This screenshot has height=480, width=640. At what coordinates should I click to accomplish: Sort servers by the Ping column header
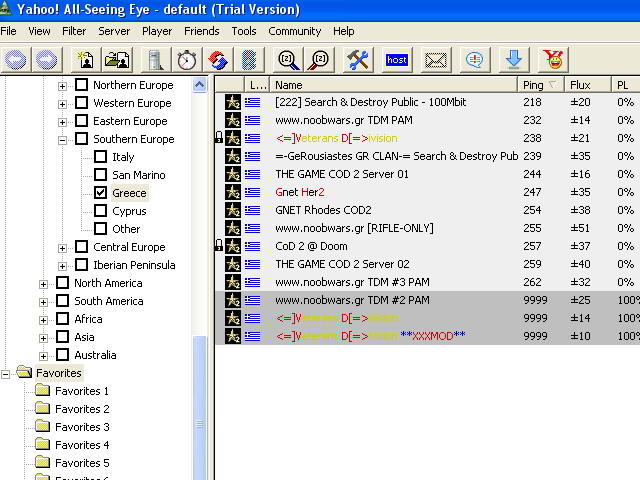coord(541,85)
